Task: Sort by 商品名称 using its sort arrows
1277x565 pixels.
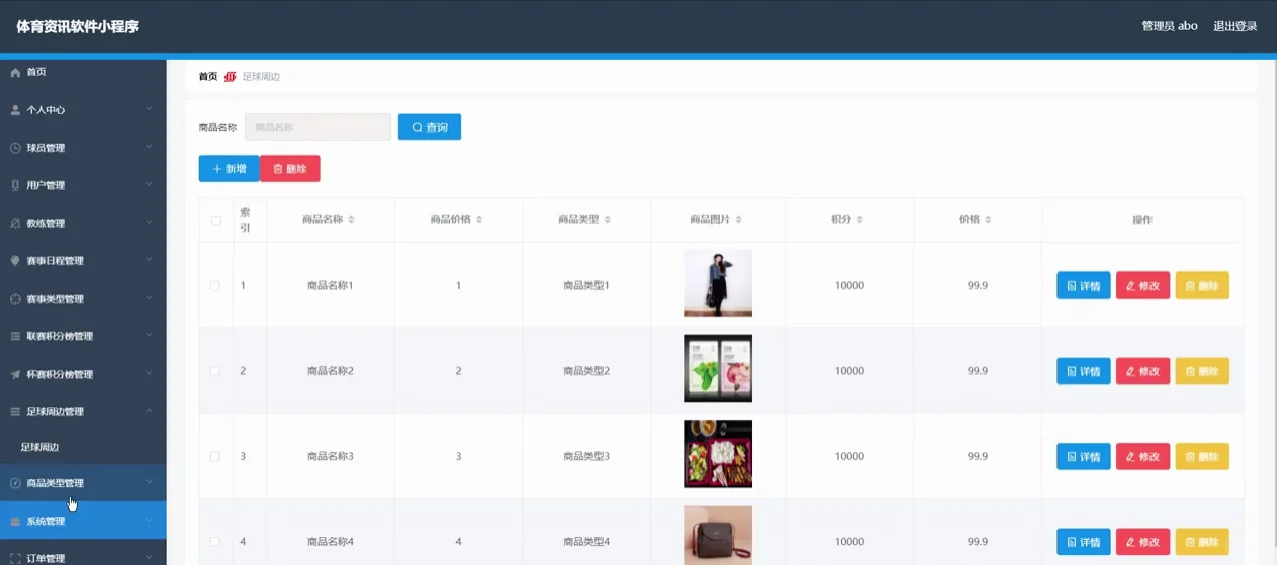Action: pos(351,219)
